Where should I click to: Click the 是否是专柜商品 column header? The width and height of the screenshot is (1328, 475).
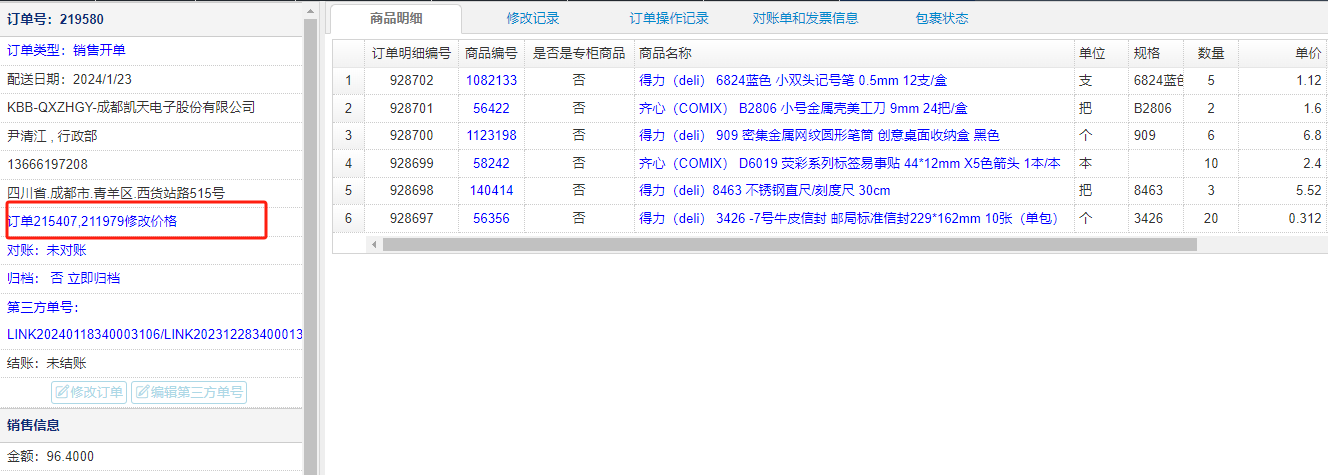click(x=579, y=53)
